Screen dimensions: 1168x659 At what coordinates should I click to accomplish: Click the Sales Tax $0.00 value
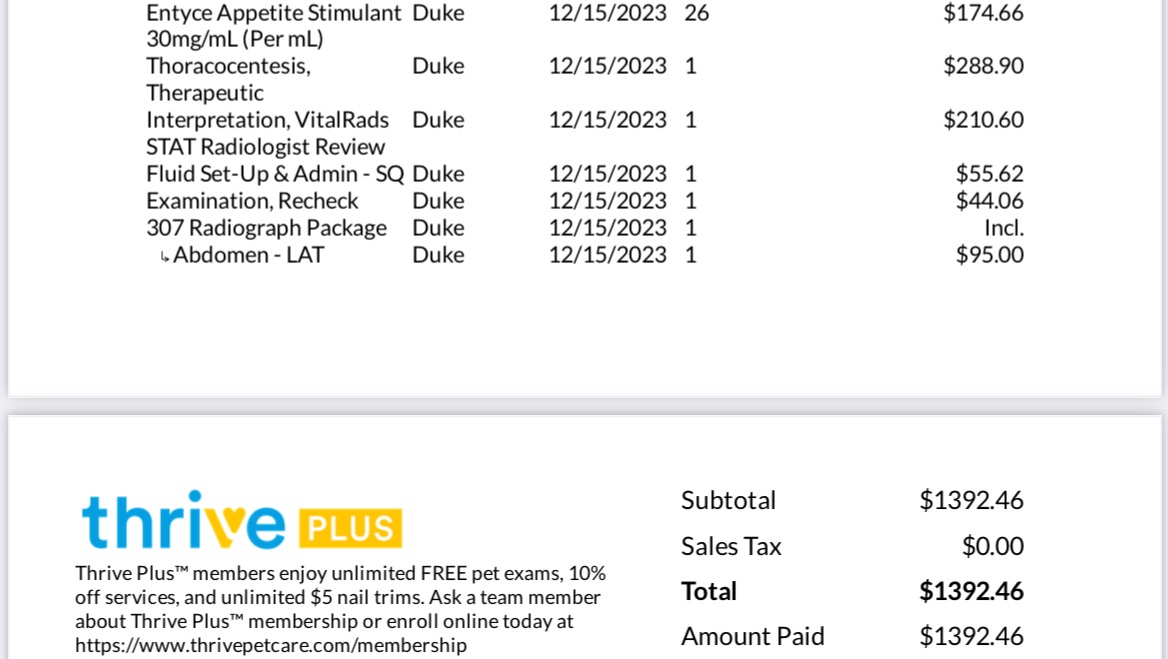(993, 547)
